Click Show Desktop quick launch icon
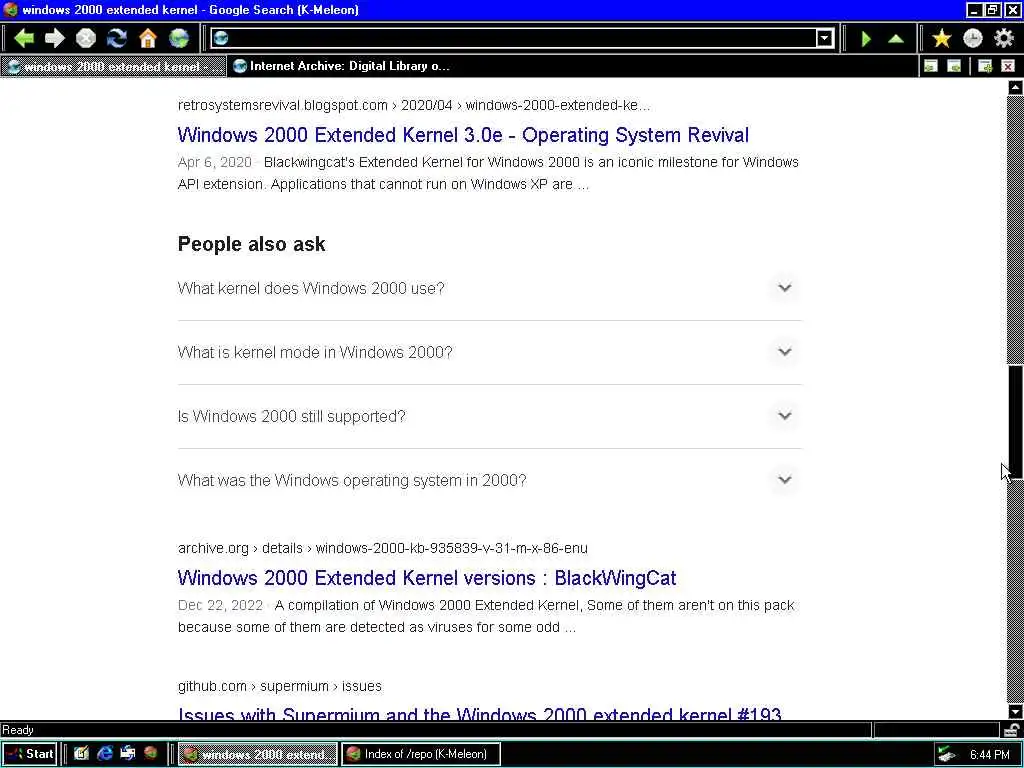This screenshot has height=768, width=1024. [81, 754]
